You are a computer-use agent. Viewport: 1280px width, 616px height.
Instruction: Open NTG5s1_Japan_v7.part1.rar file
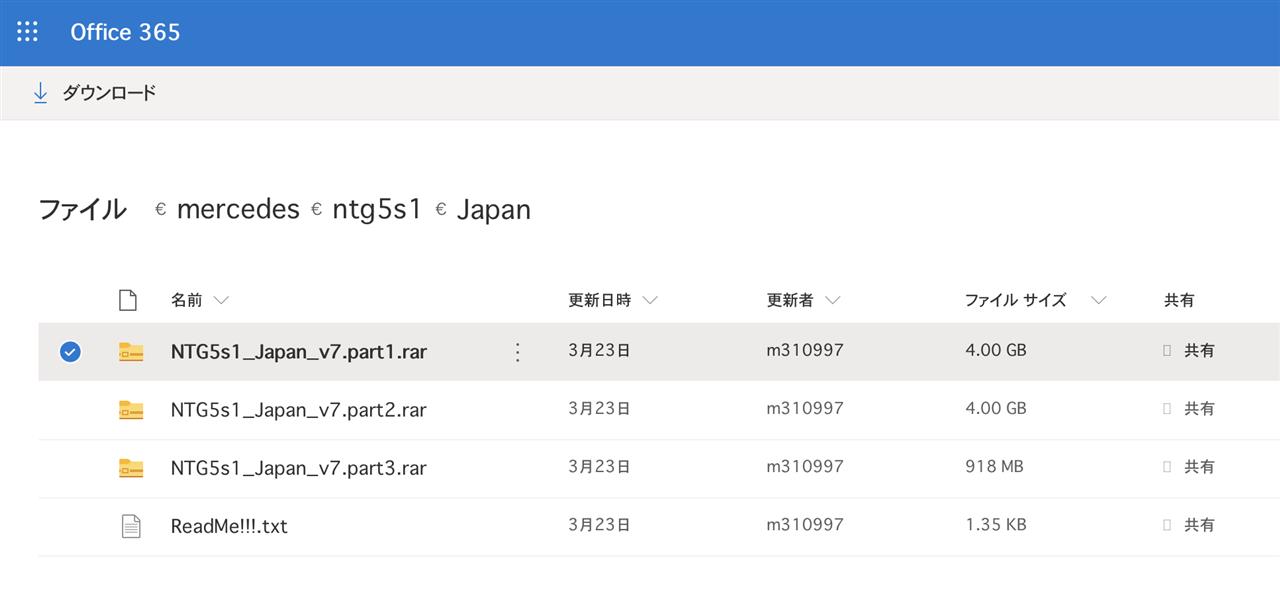pos(299,352)
